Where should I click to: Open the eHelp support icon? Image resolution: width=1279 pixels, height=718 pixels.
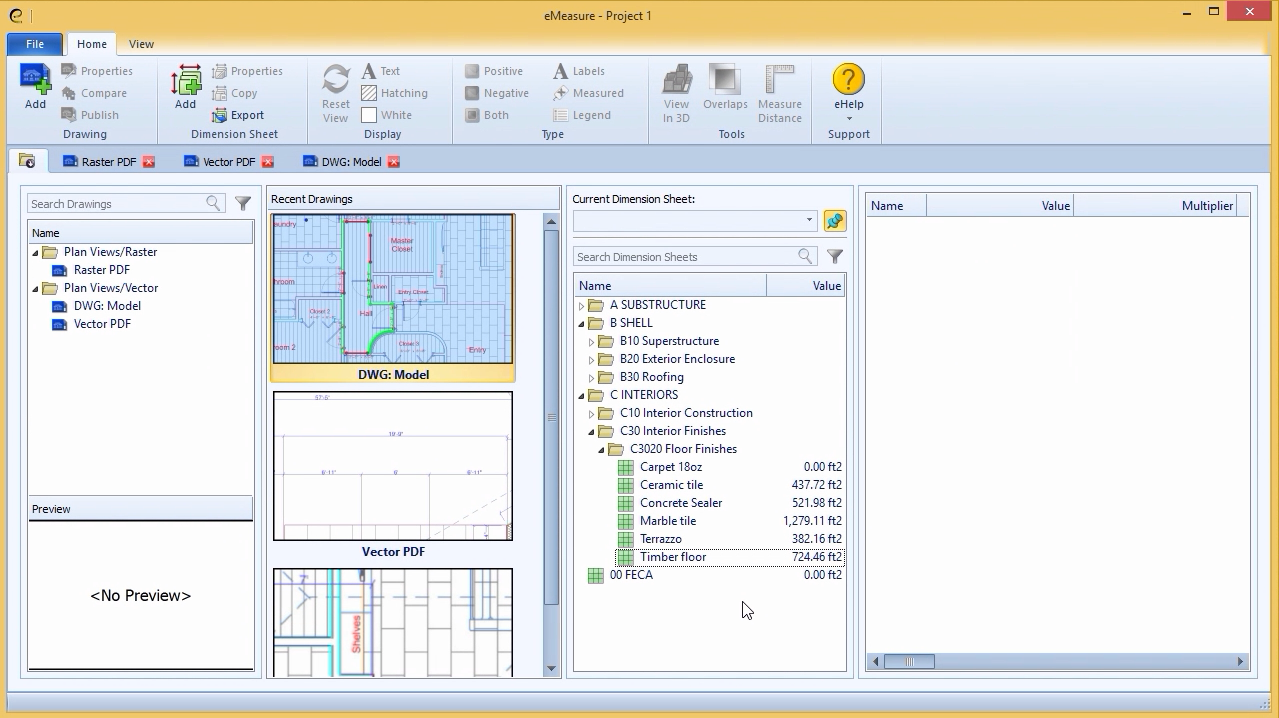coord(848,81)
